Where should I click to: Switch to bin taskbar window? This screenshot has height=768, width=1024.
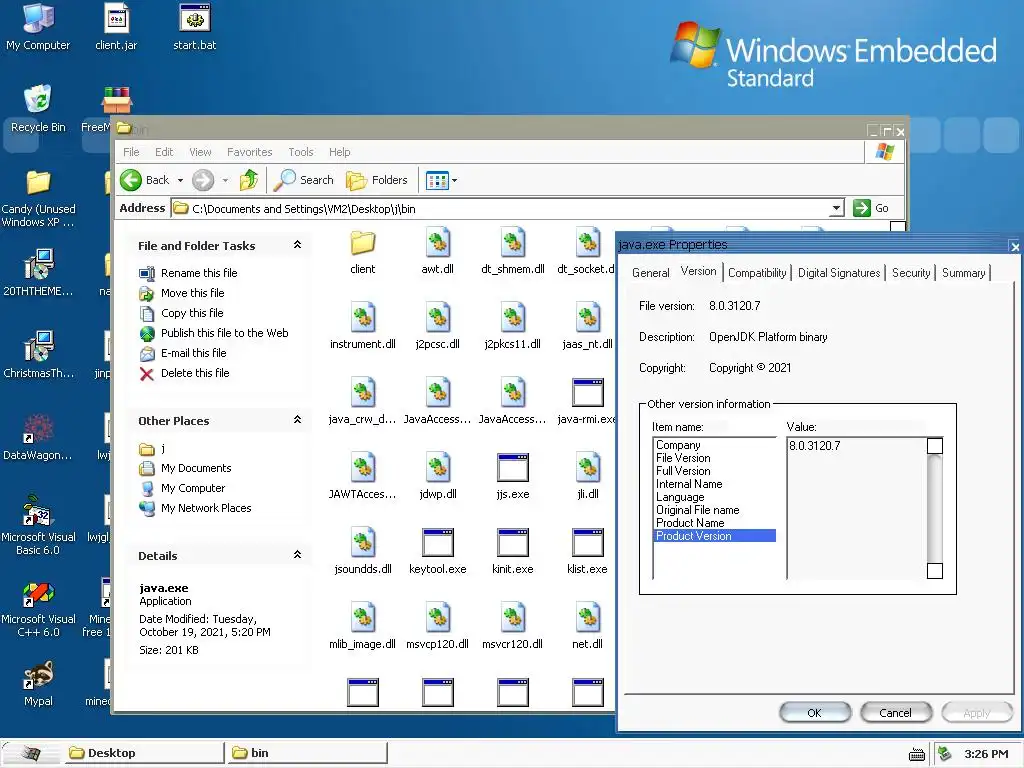point(307,753)
